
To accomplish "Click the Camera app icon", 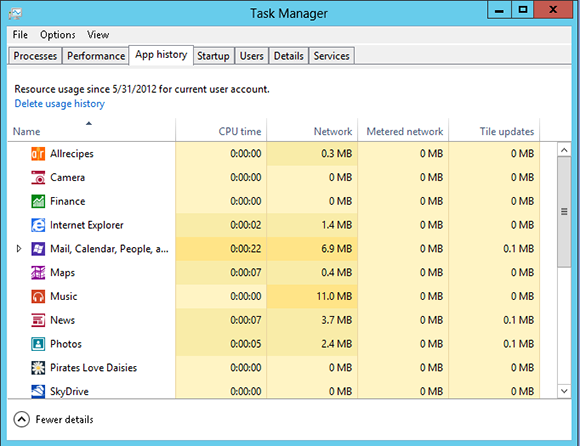I will tap(38, 178).
